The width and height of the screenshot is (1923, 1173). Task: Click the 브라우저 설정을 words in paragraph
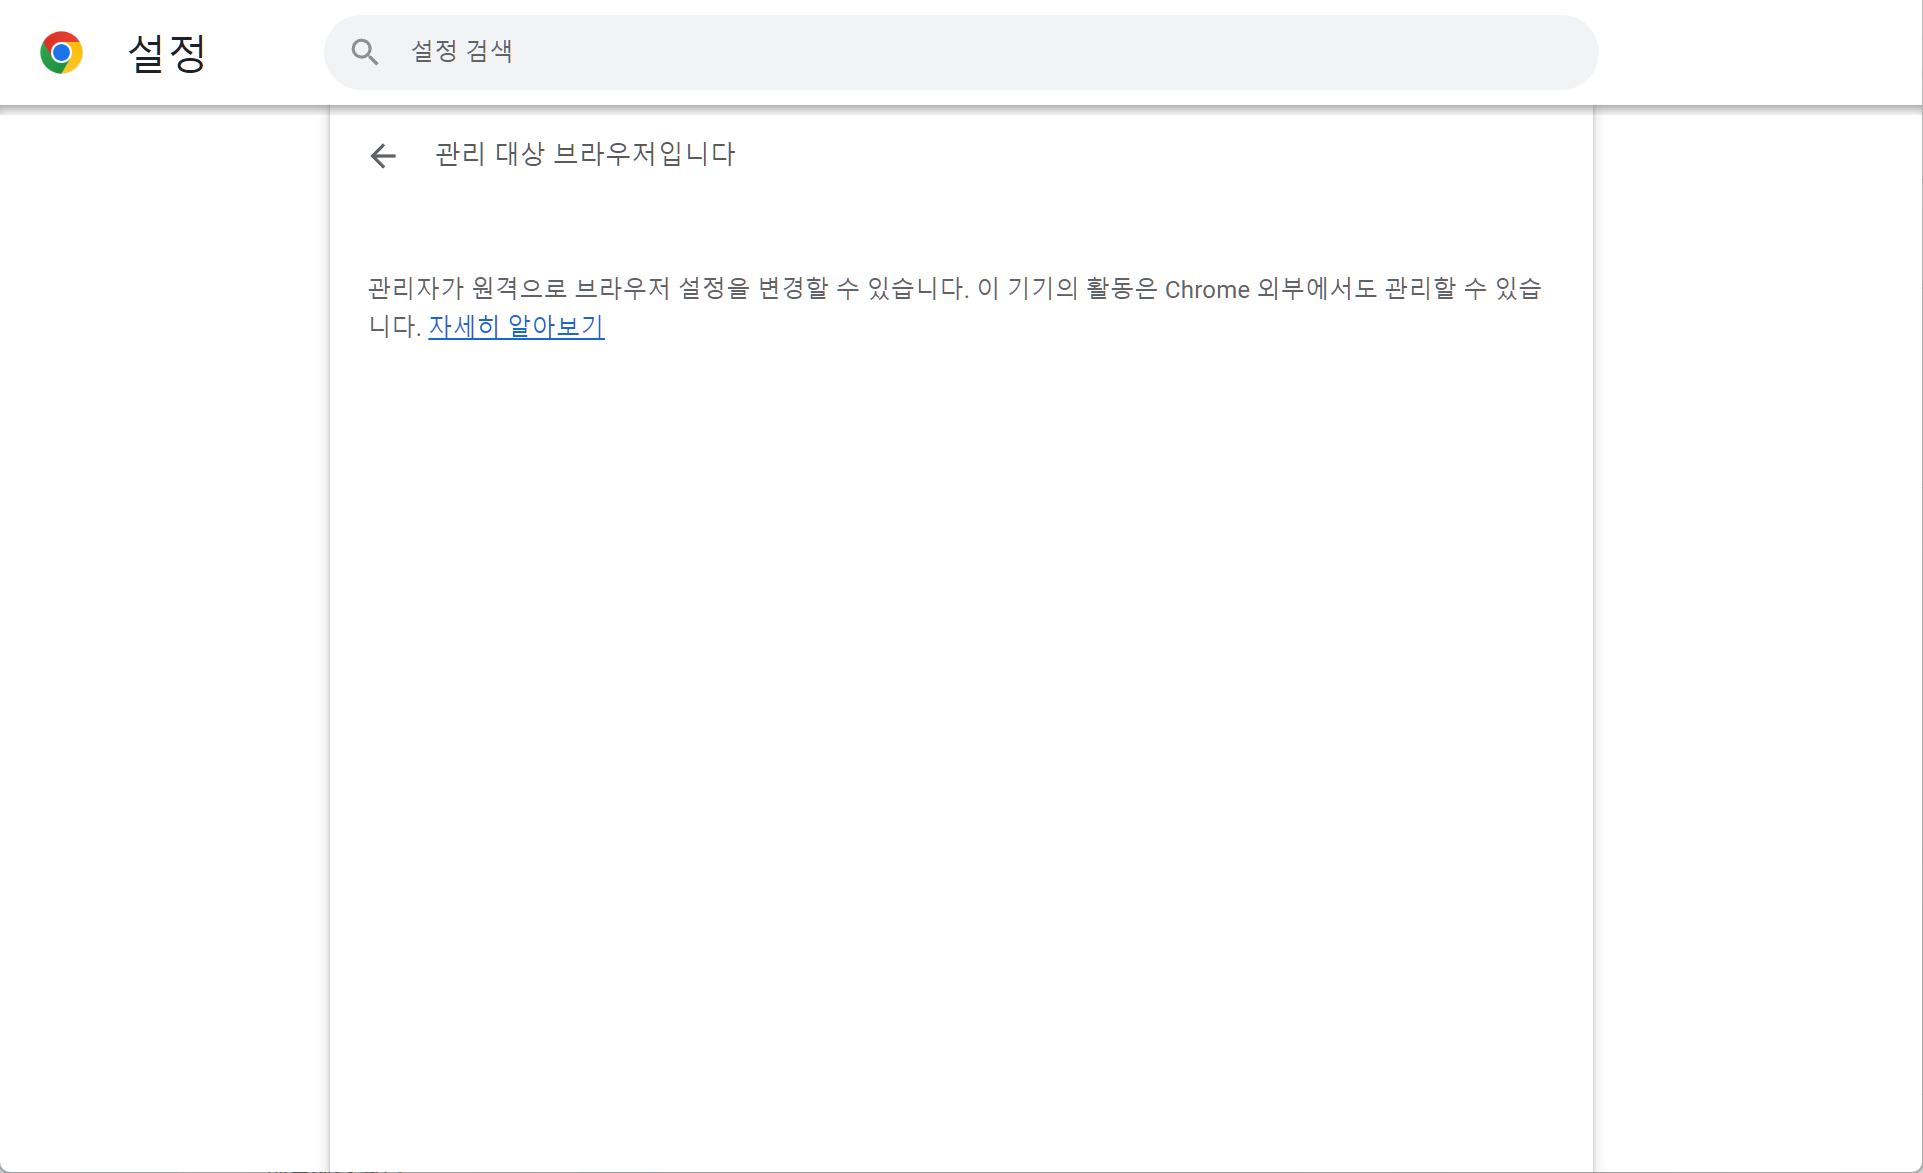(662, 288)
